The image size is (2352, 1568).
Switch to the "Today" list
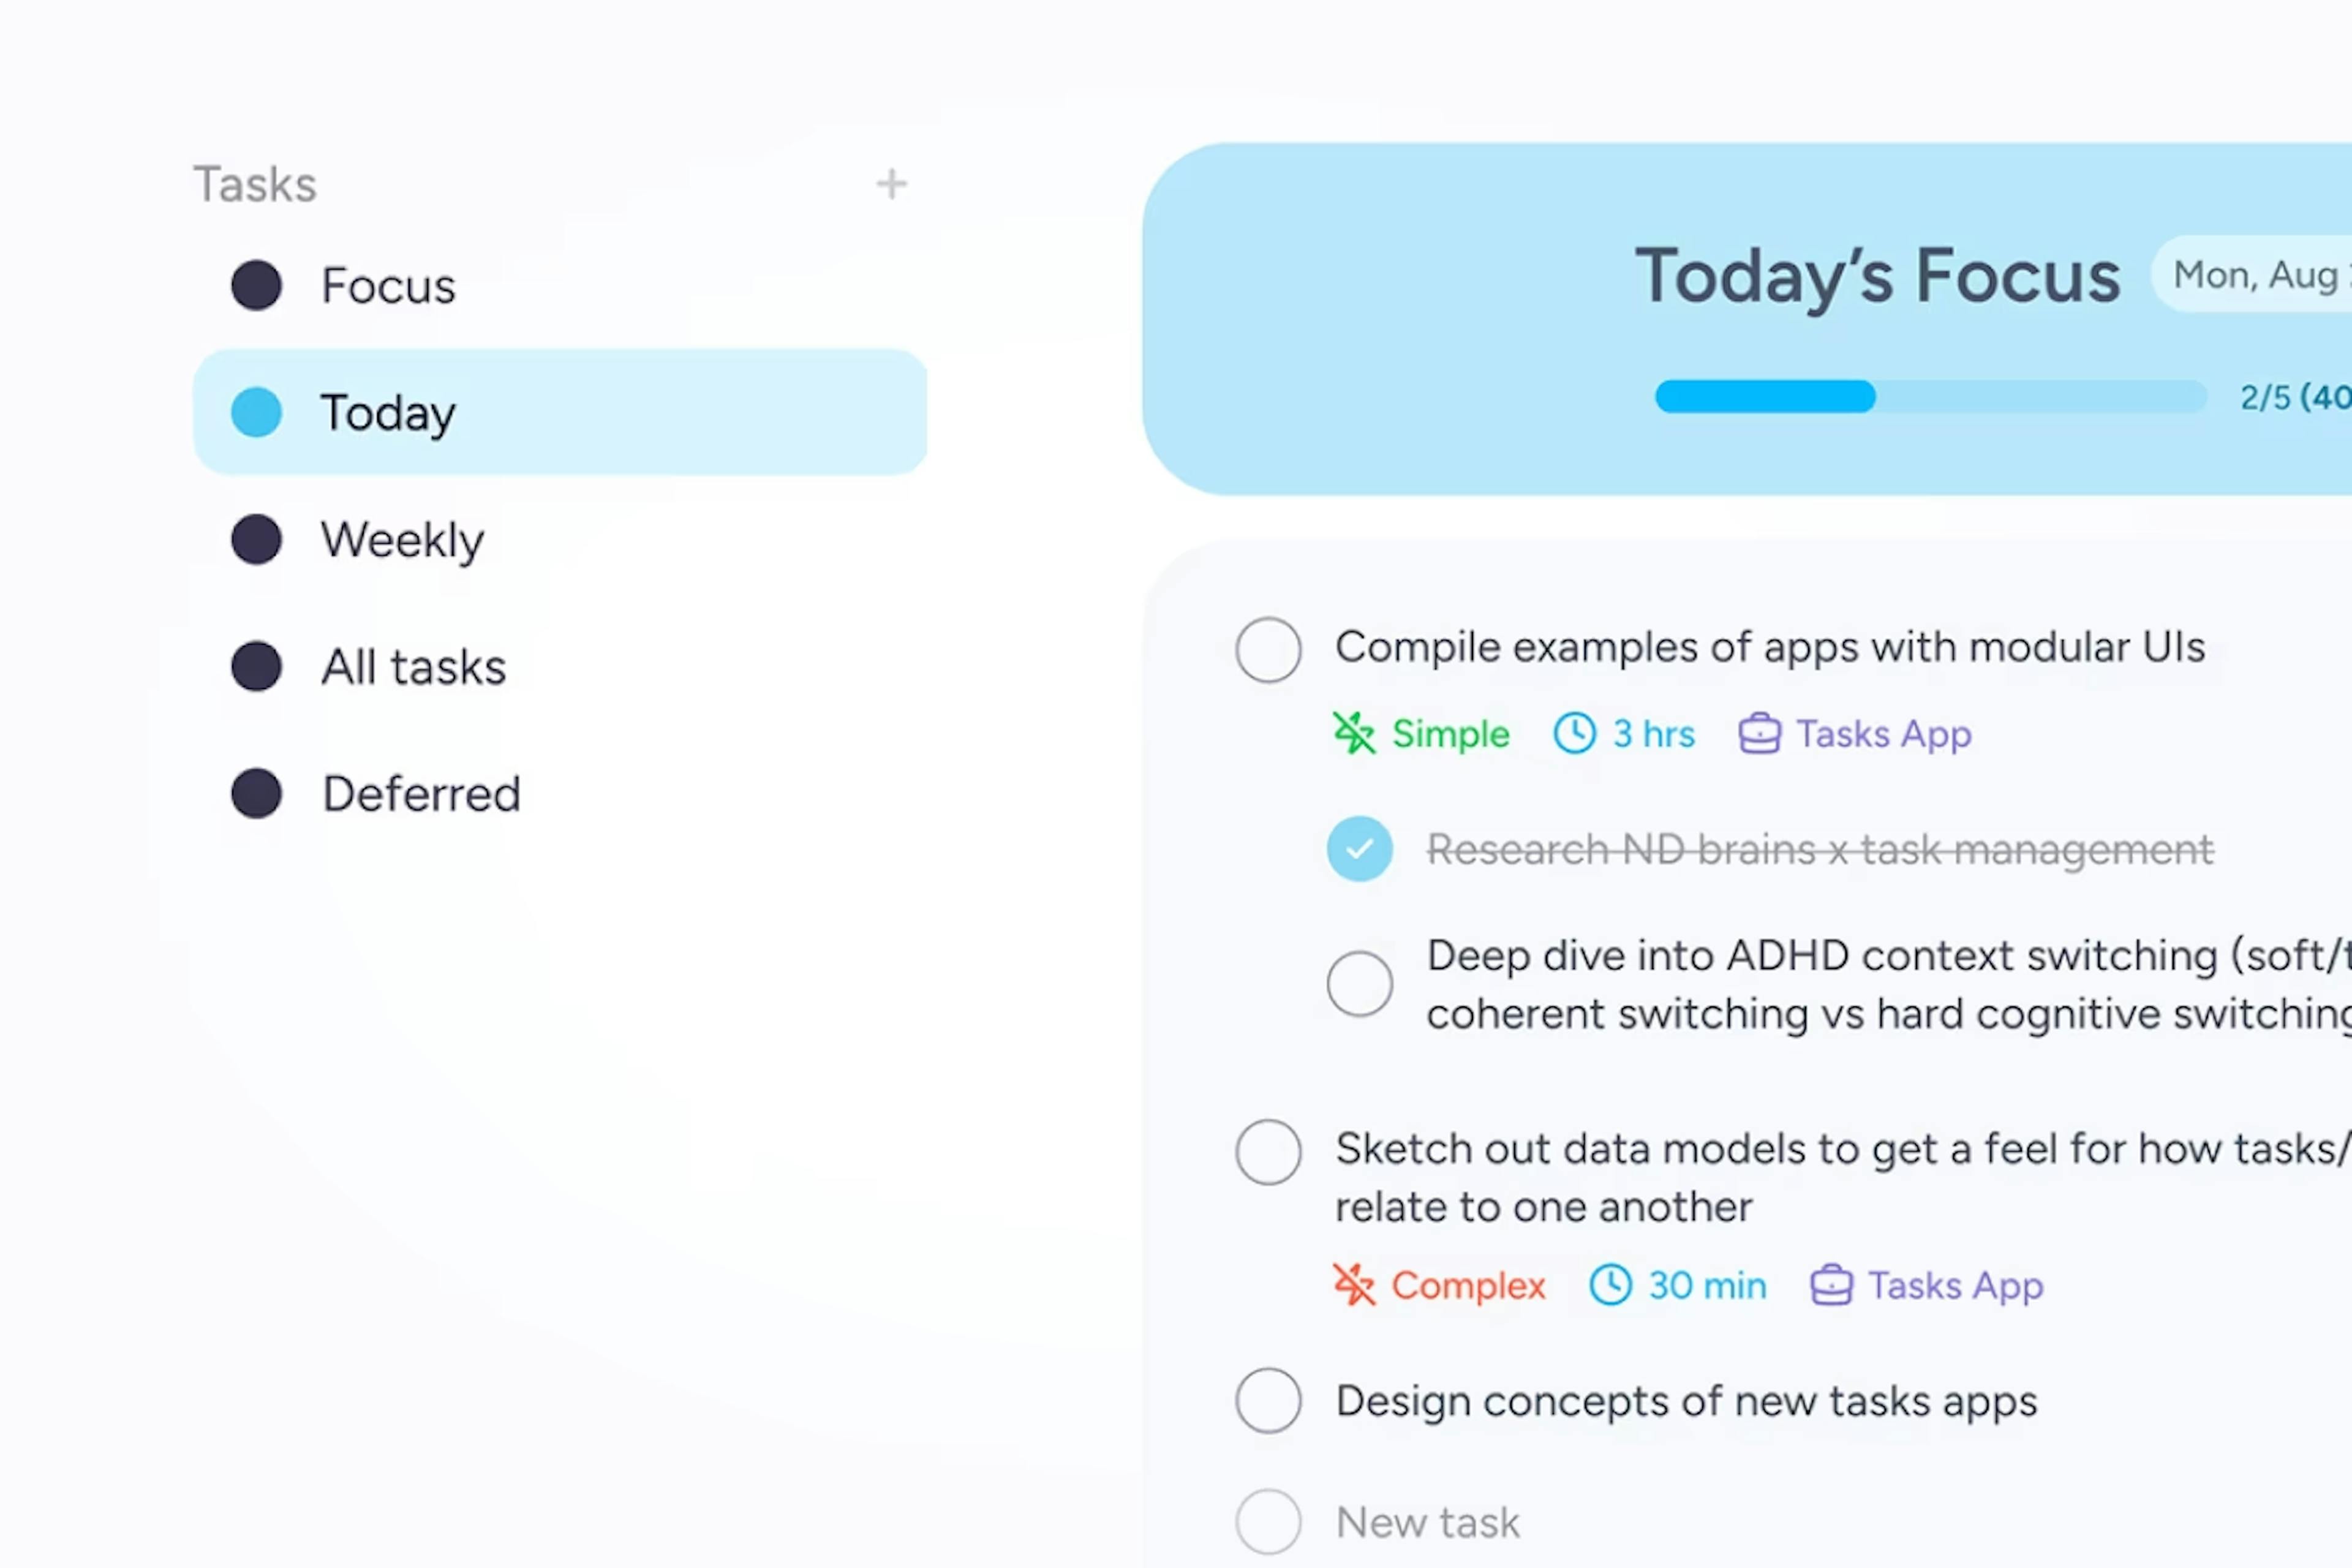point(388,412)
